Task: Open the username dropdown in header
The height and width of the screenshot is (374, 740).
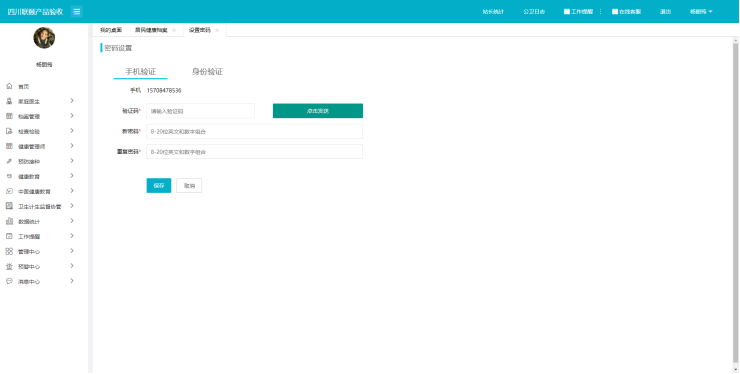Action: [x=701, y=12]
